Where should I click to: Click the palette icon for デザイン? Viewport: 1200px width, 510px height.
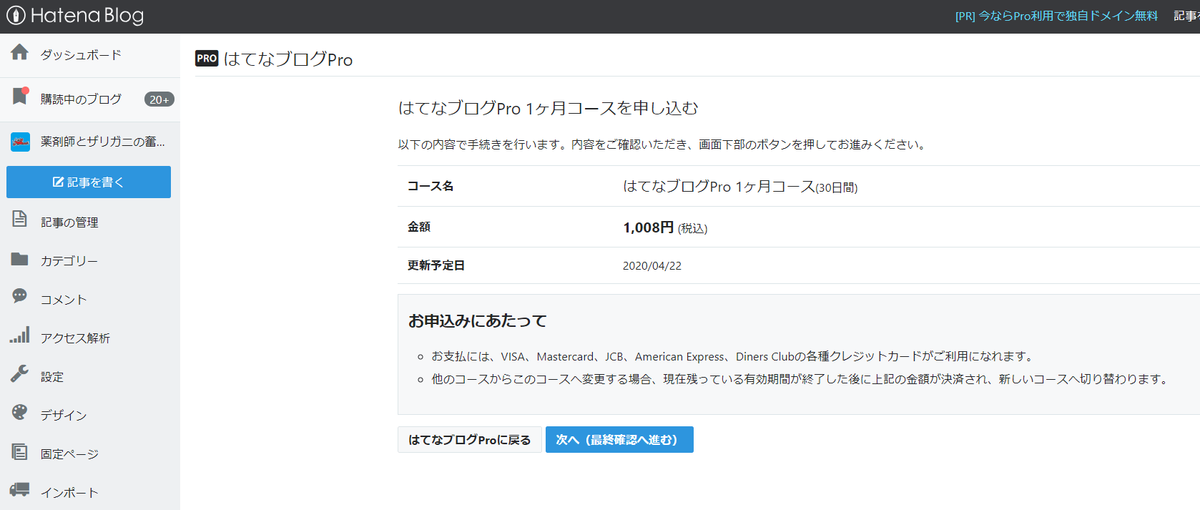point(19,414)
